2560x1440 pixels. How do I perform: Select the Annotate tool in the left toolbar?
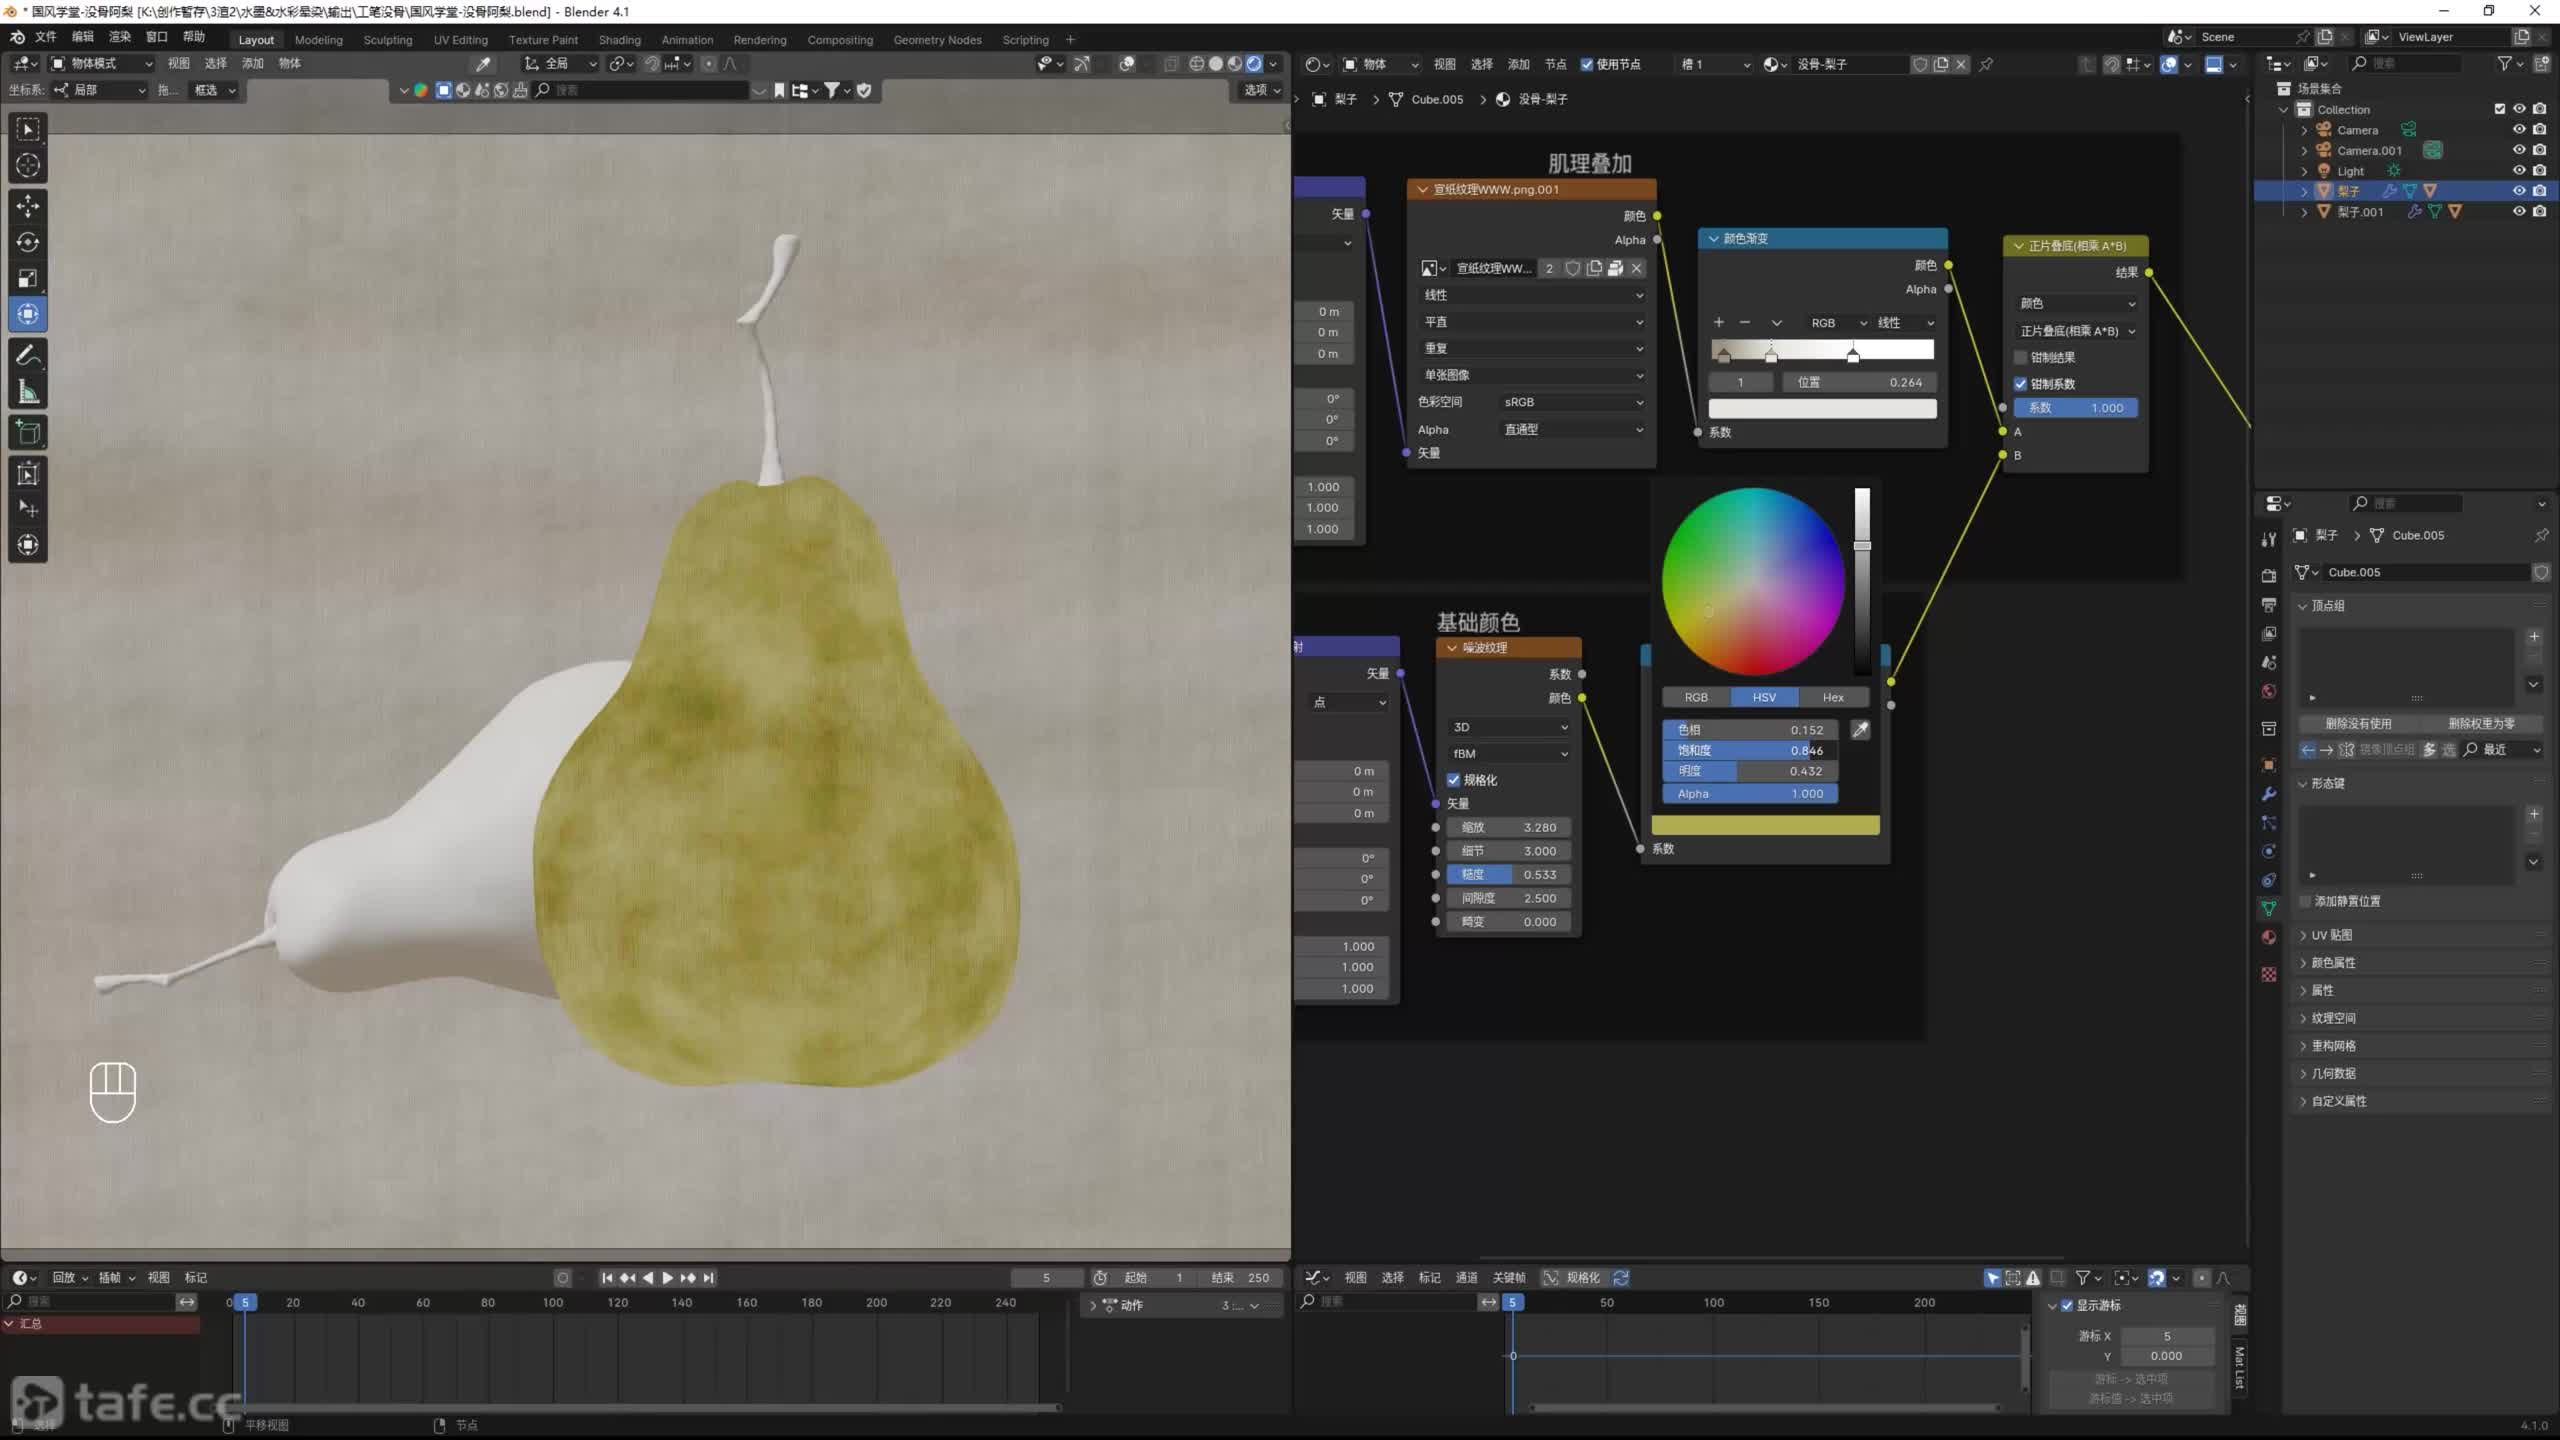pos(28,355)
